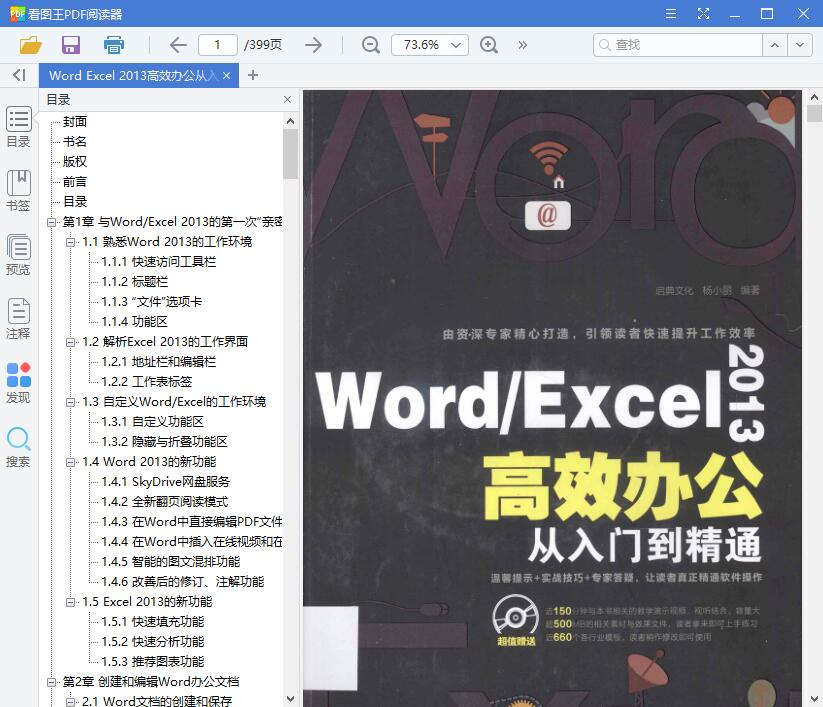Open the 目录 sidebar panel
823x707 pixels.
tap(18, 127)
